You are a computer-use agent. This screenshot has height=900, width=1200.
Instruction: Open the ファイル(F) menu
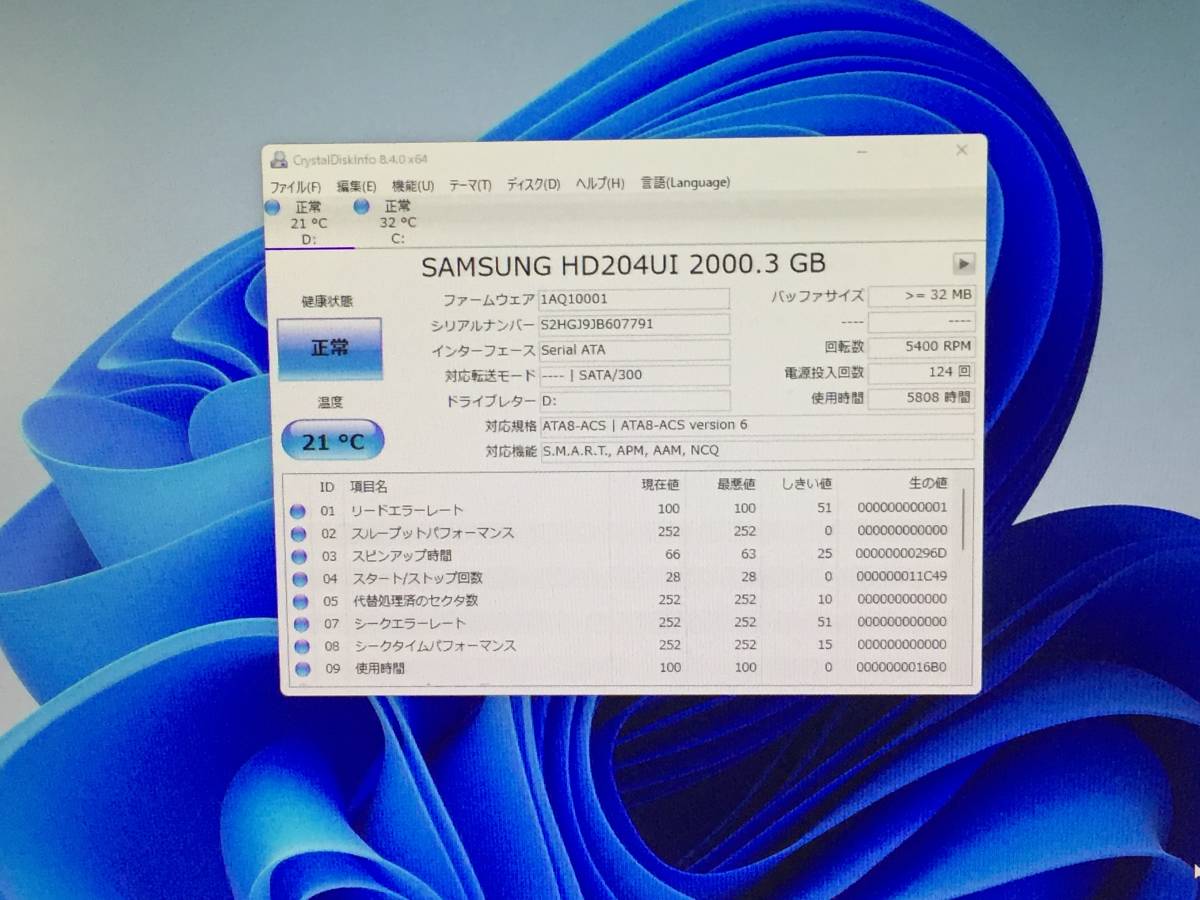[295, 185]
